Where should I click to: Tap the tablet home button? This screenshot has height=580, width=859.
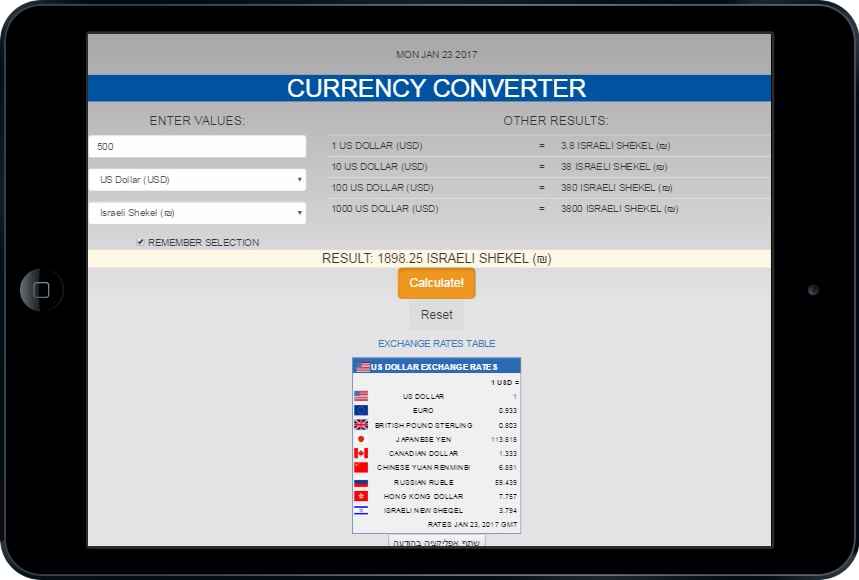(42, 290)
